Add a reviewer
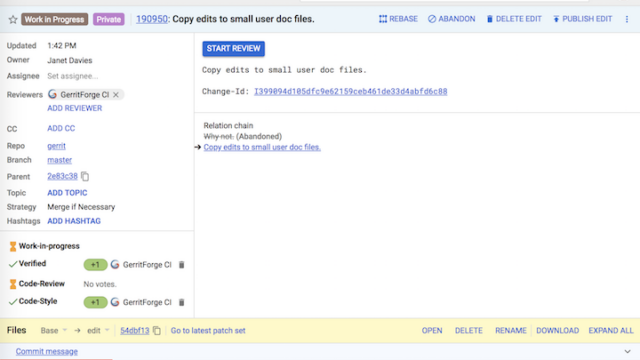The image size is (640, 360). click(x=75, y=108)
